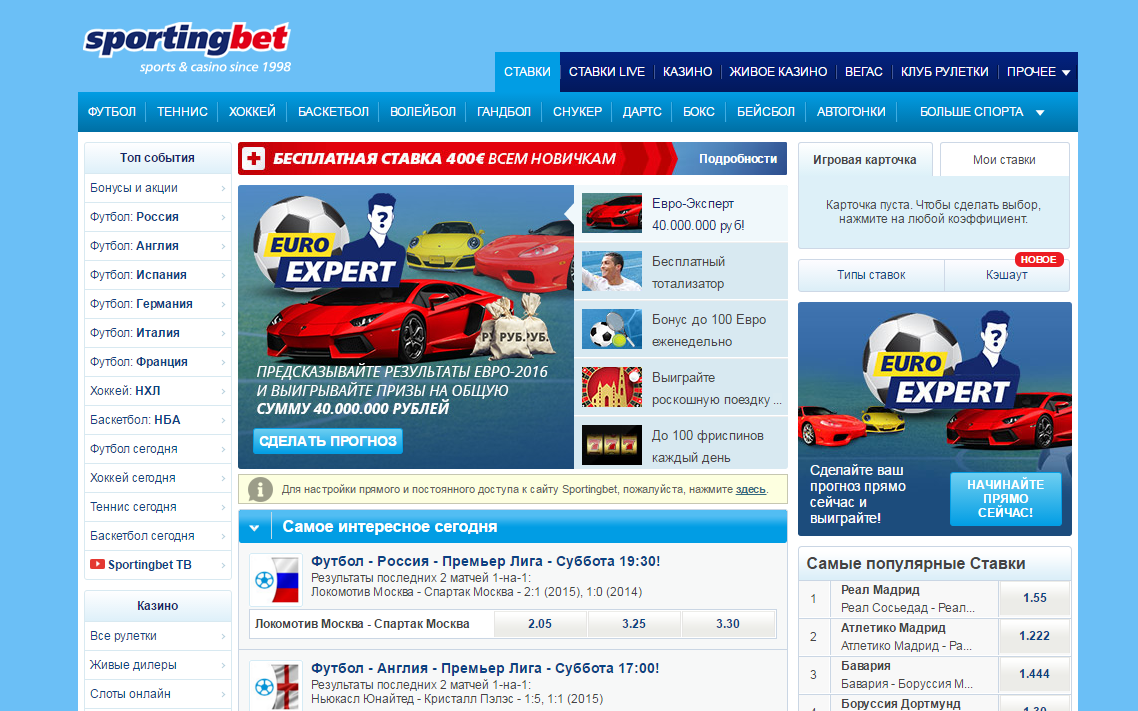
Task: Open Бонусы и акции in sidebar
Action: pyautogui.click(x=157, y=188)
